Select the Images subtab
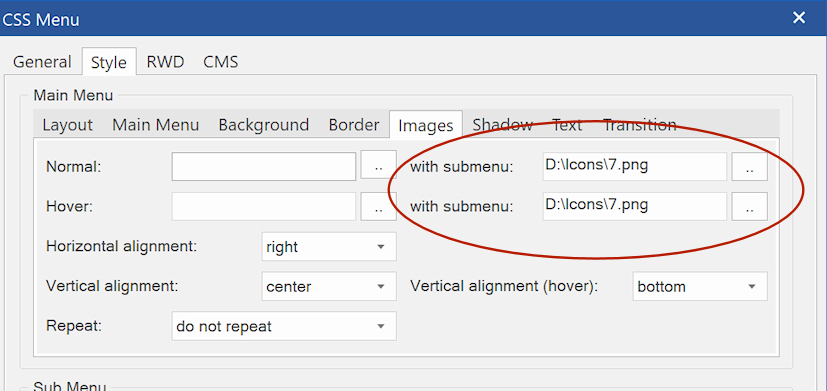 426,125
